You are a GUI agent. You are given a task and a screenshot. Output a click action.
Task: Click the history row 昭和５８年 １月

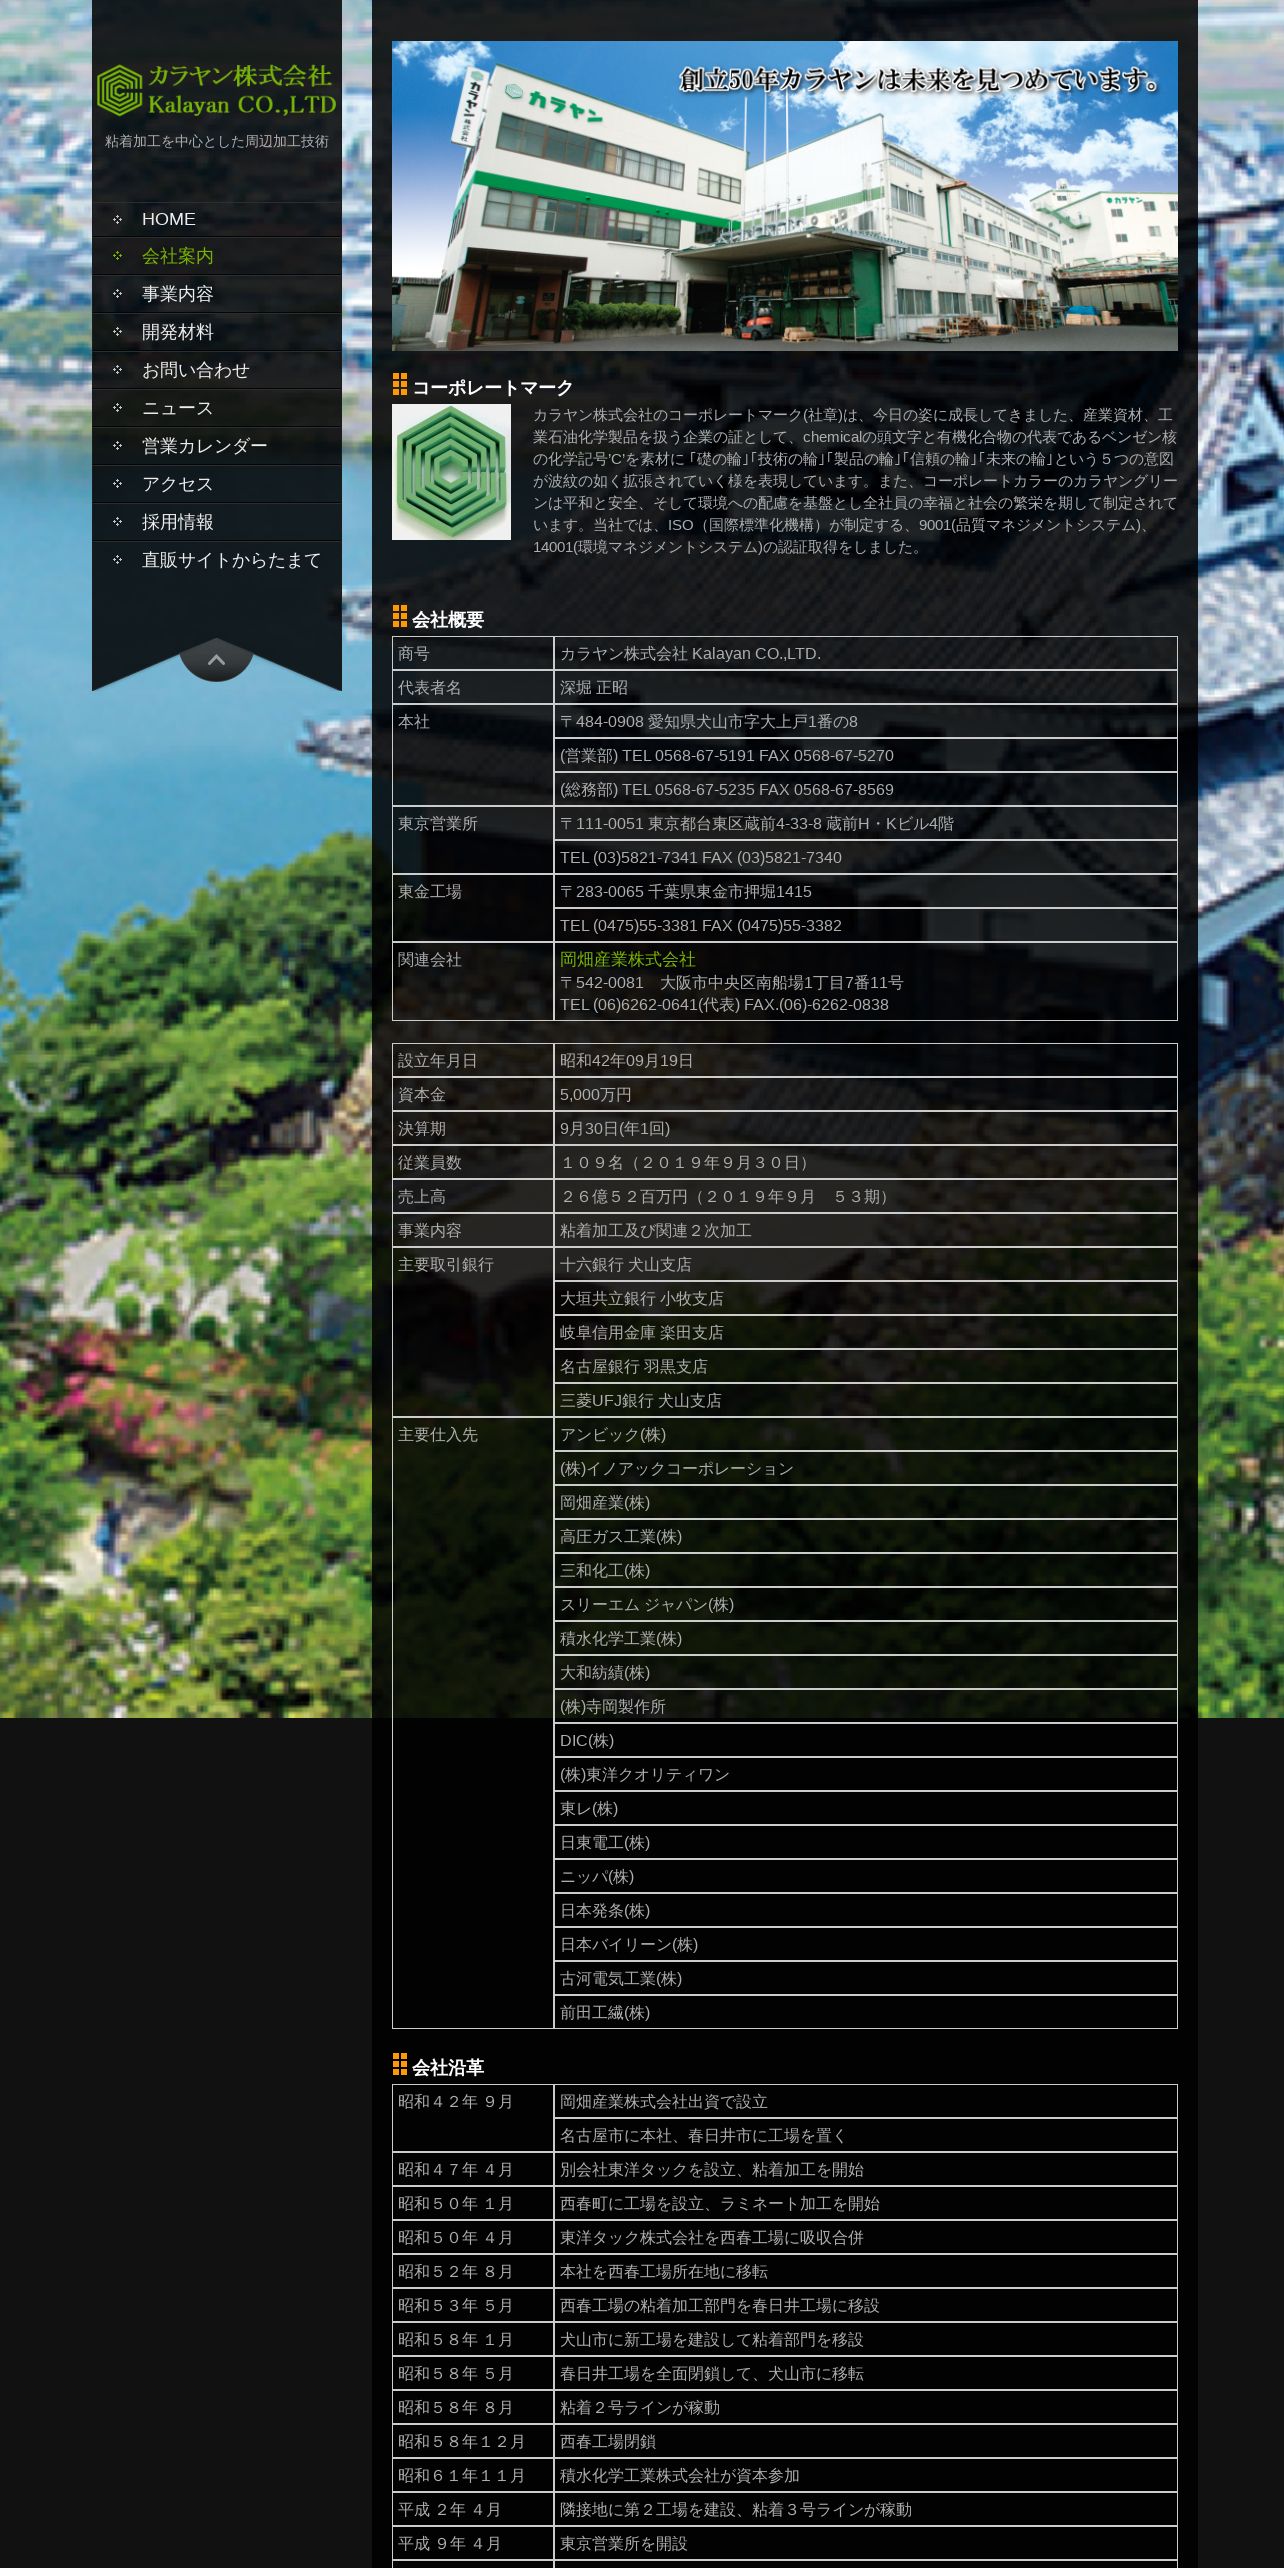coord(784,2340)
